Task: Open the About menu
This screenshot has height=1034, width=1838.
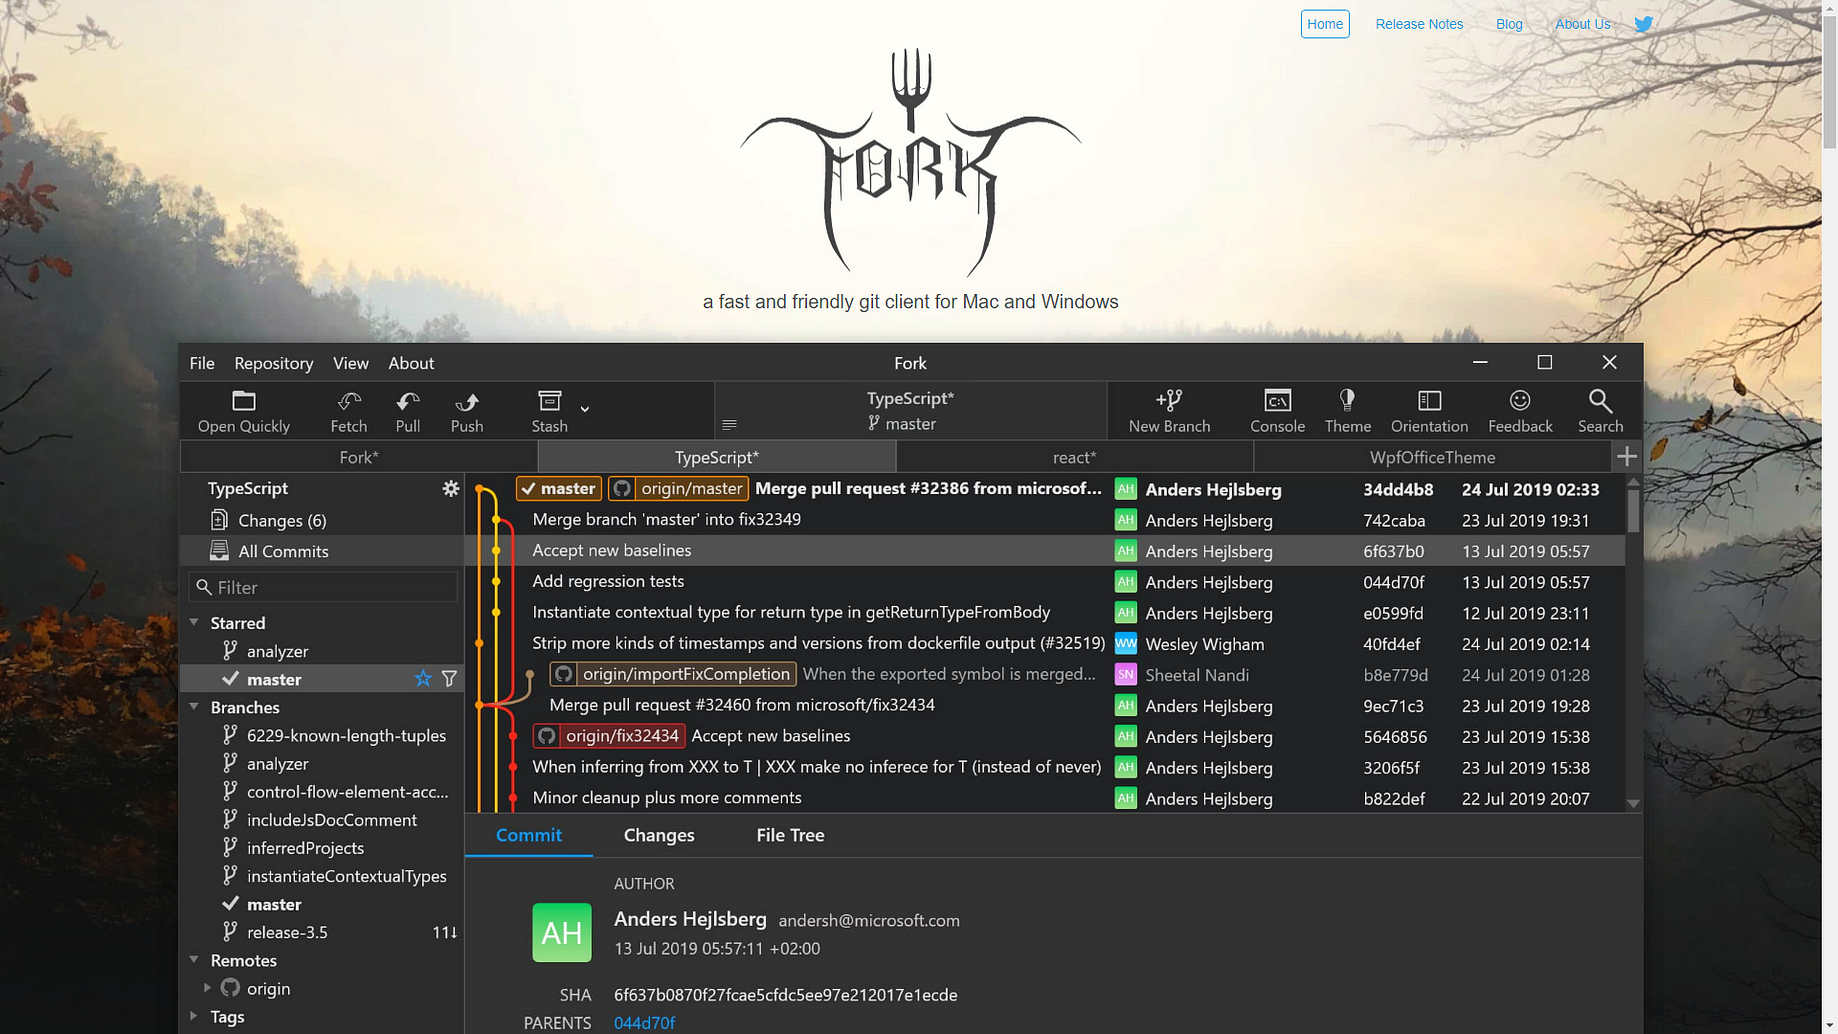Action: click(x=411, y=363)
